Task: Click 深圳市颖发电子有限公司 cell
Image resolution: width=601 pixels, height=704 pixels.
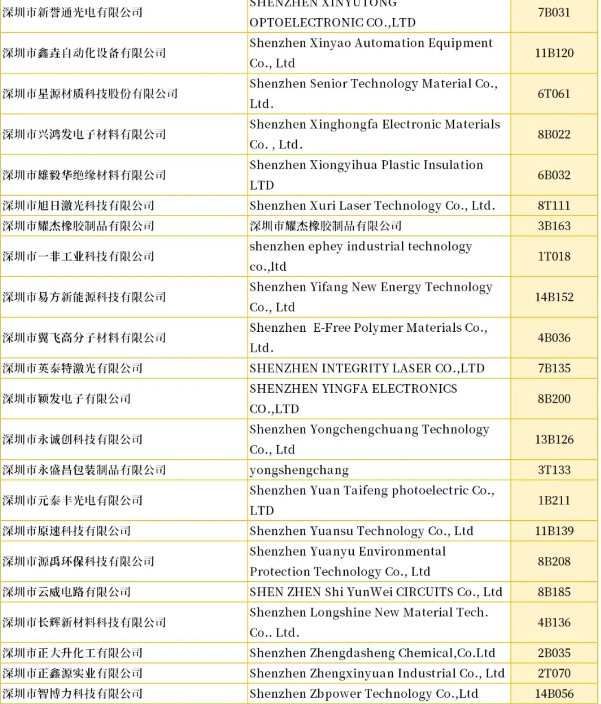Action: (66, 399)
